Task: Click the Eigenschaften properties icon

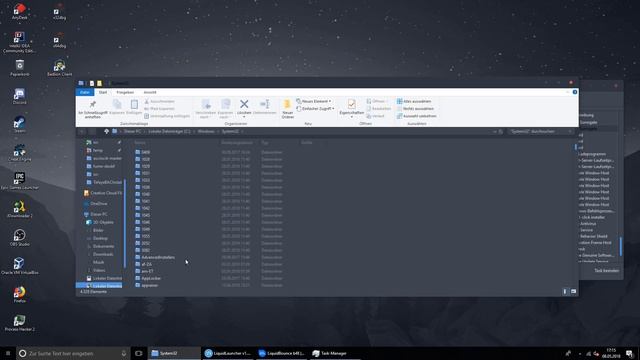Action: [x=351, y=104]
